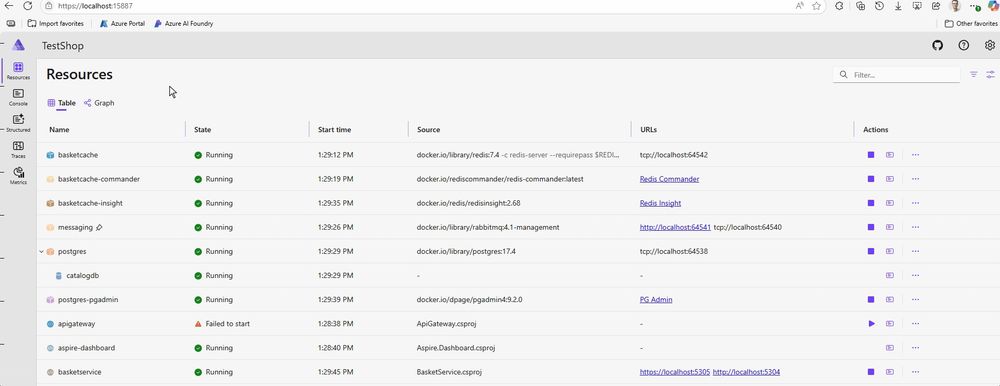Open more actions for basketservice

coord(915,372)
